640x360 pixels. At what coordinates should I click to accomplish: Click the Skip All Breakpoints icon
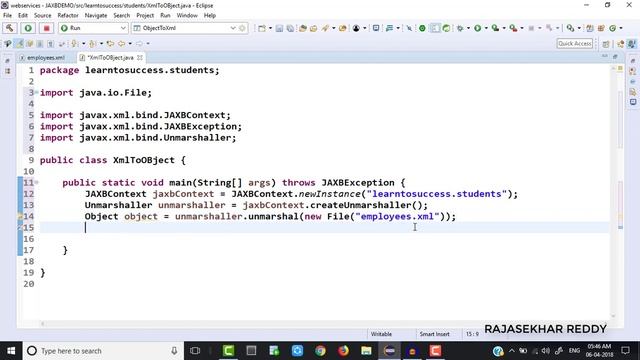click(x=409, y=28)
